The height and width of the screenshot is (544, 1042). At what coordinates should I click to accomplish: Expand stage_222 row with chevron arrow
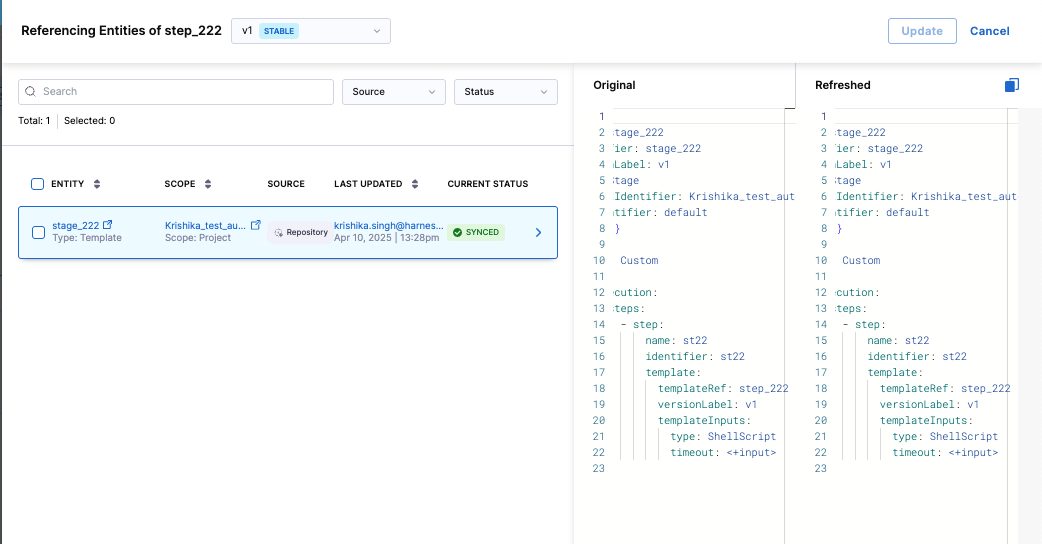538,232
